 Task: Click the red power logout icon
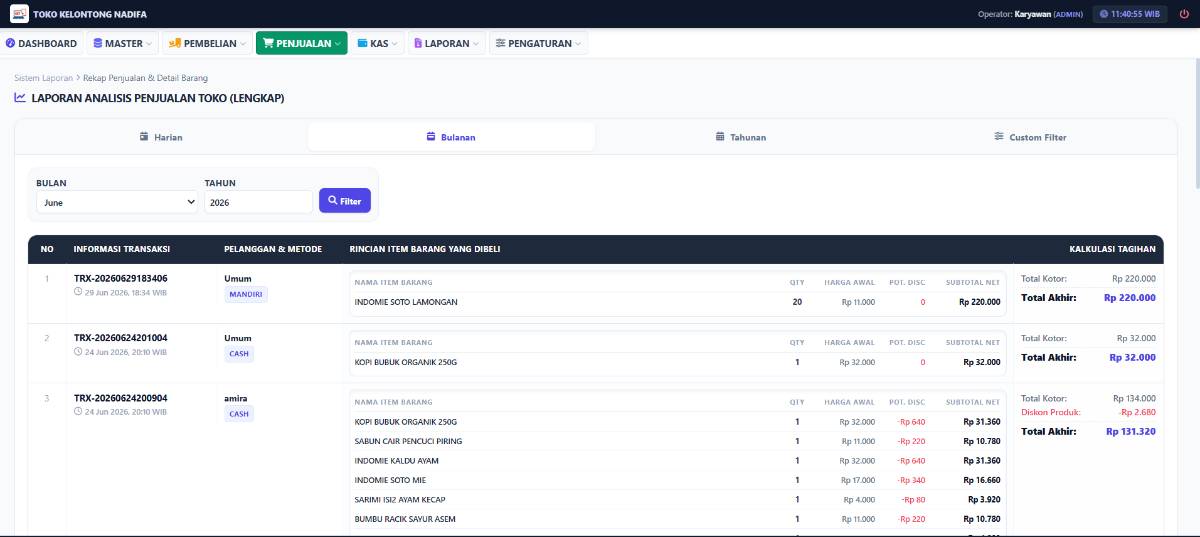tap(1185, 14)
